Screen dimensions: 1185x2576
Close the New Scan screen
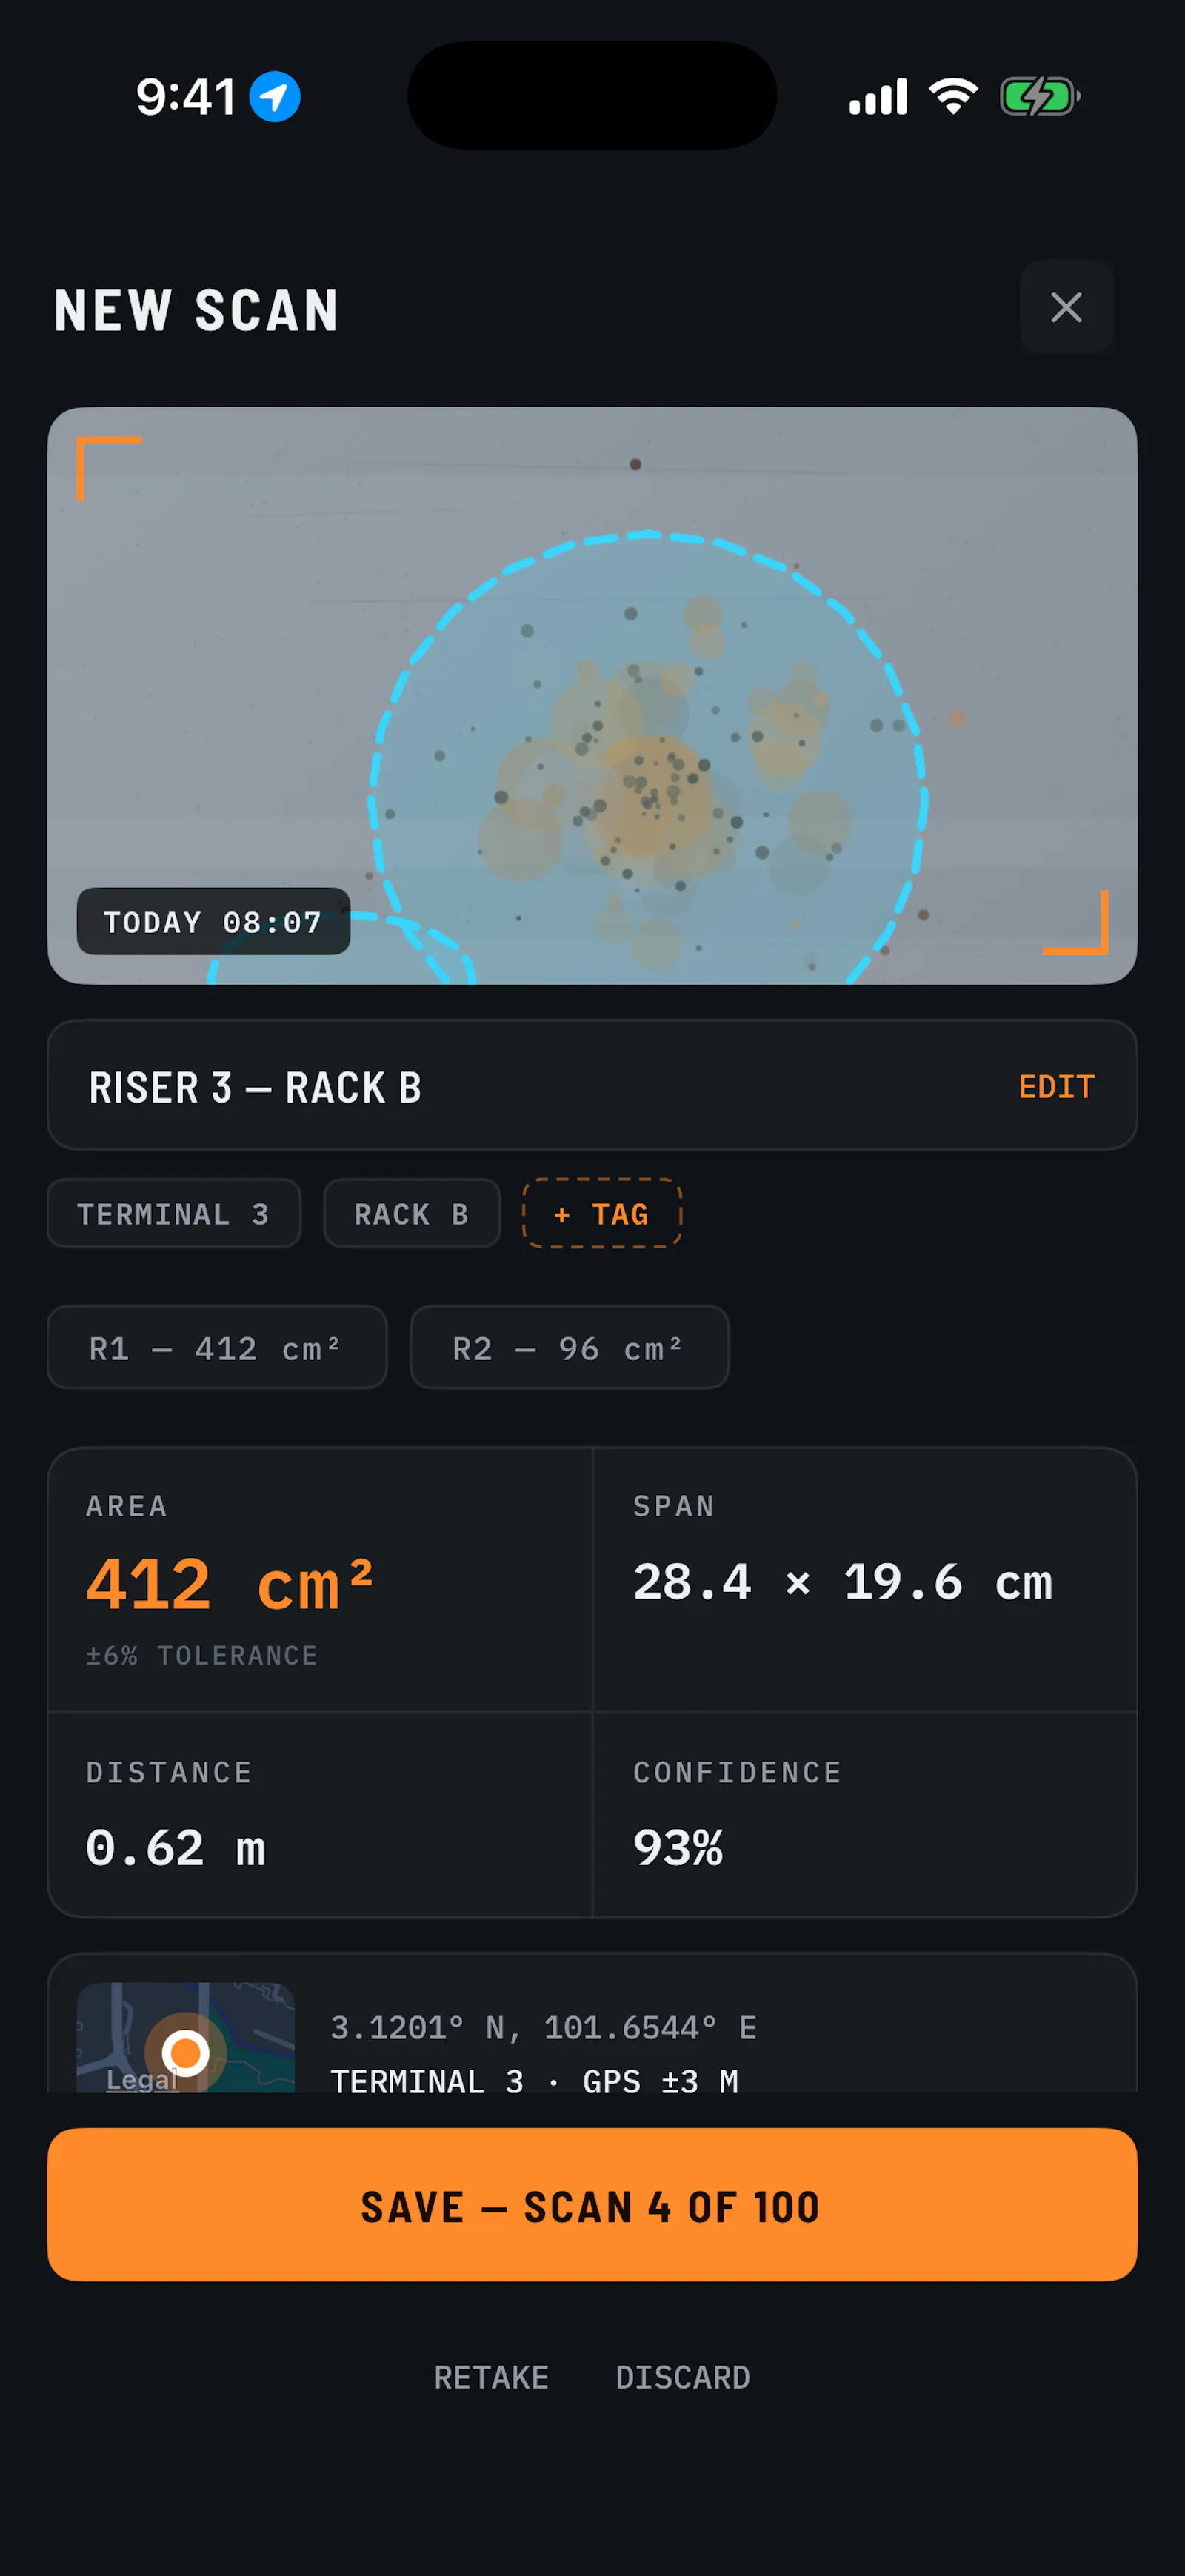(1066, 307)
